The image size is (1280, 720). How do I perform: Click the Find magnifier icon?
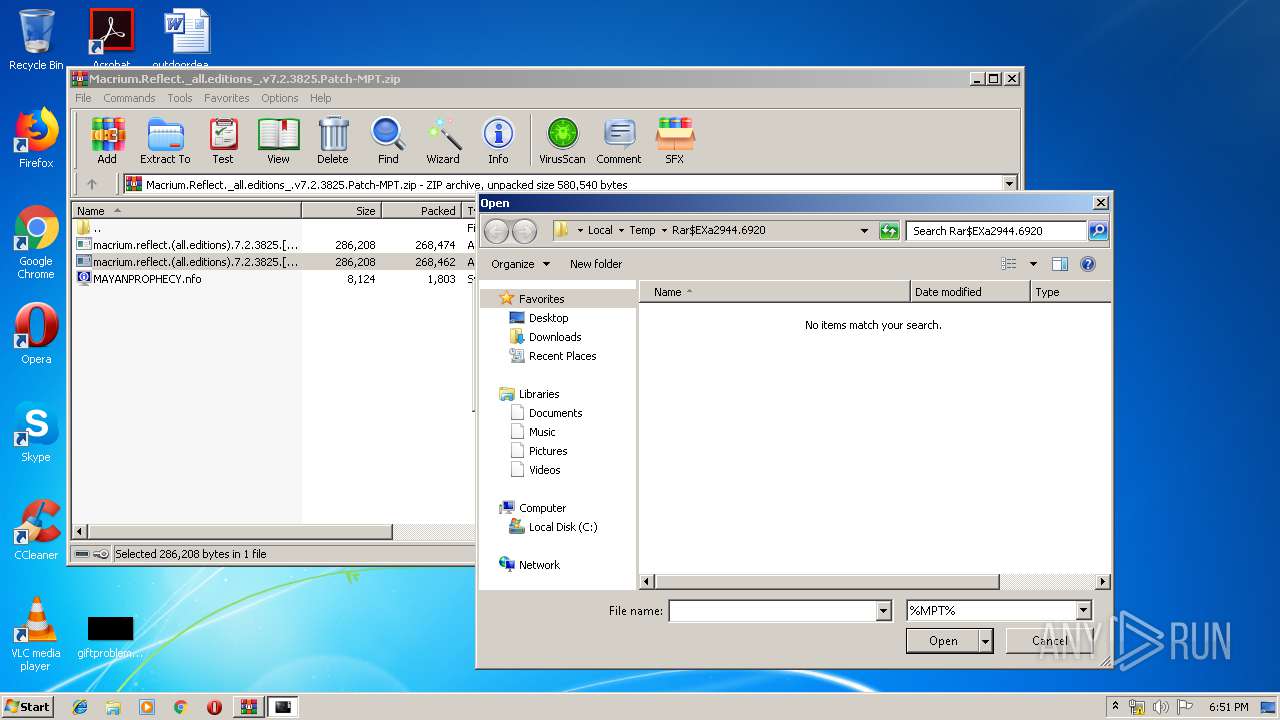click(388, 140)
